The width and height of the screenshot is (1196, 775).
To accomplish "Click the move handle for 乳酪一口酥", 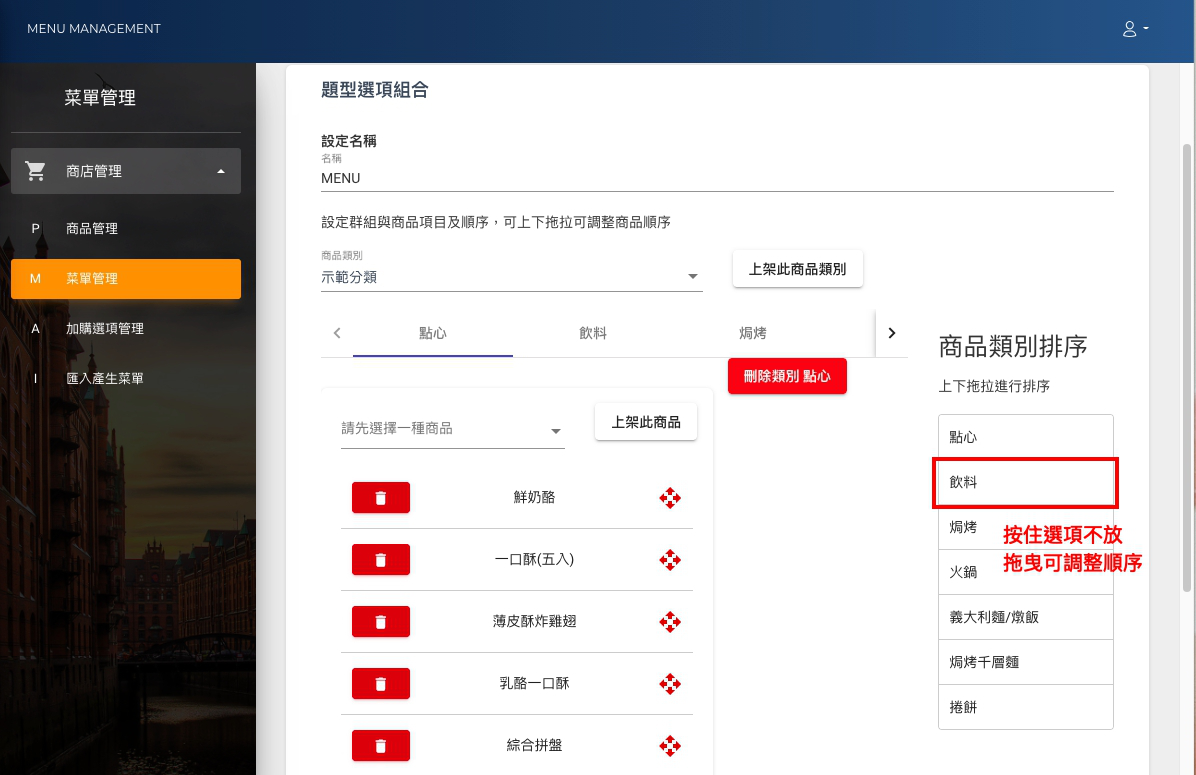I will 670,683.
